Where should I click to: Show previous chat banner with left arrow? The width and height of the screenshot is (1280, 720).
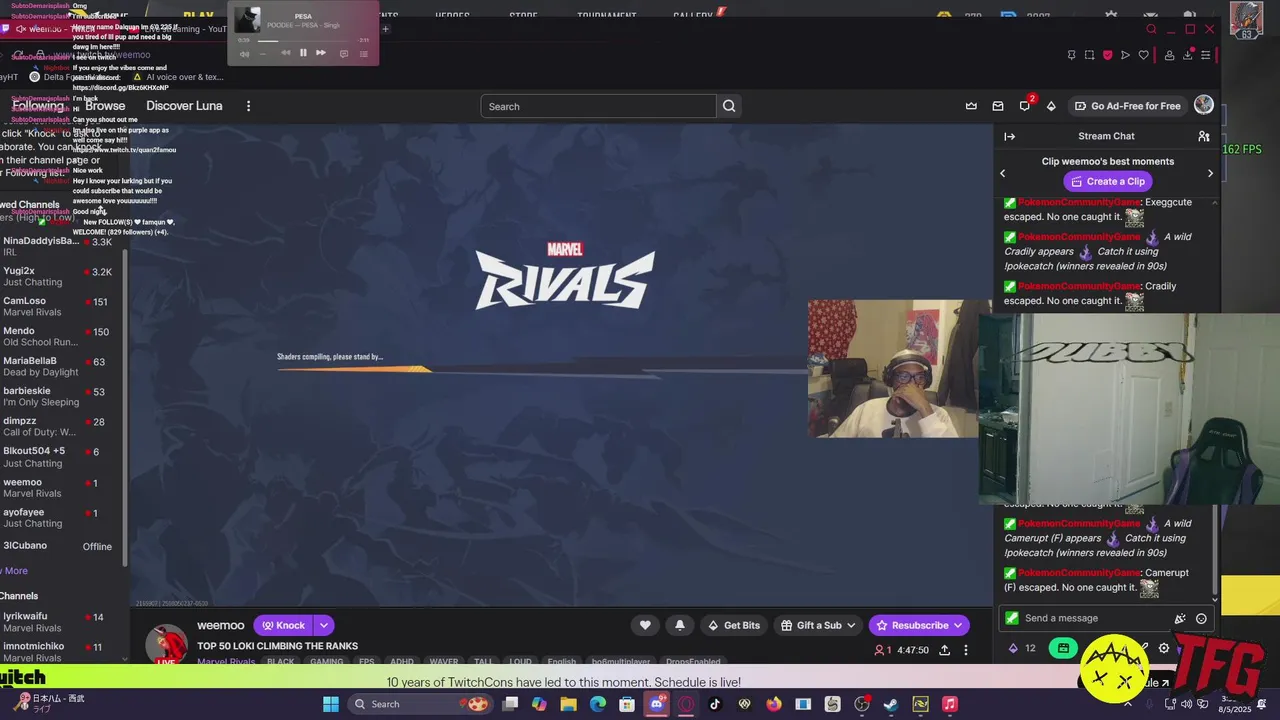[x=1003, y=173]
